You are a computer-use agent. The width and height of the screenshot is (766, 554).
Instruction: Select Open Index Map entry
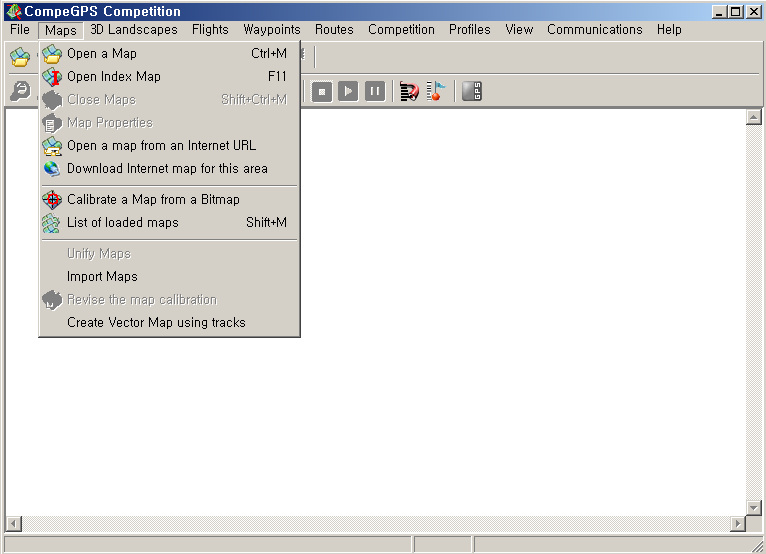click(170, 76)
